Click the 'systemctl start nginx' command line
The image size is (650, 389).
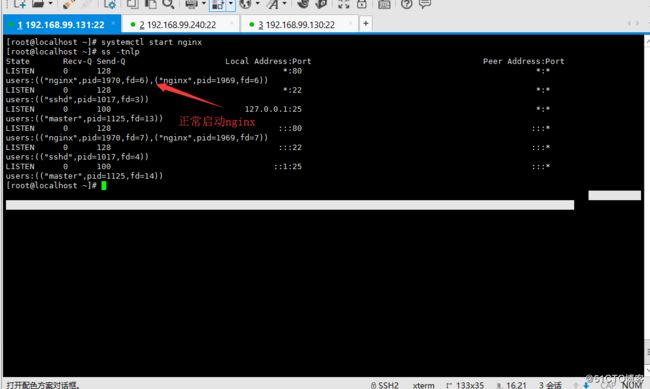(x=151, y=42)
